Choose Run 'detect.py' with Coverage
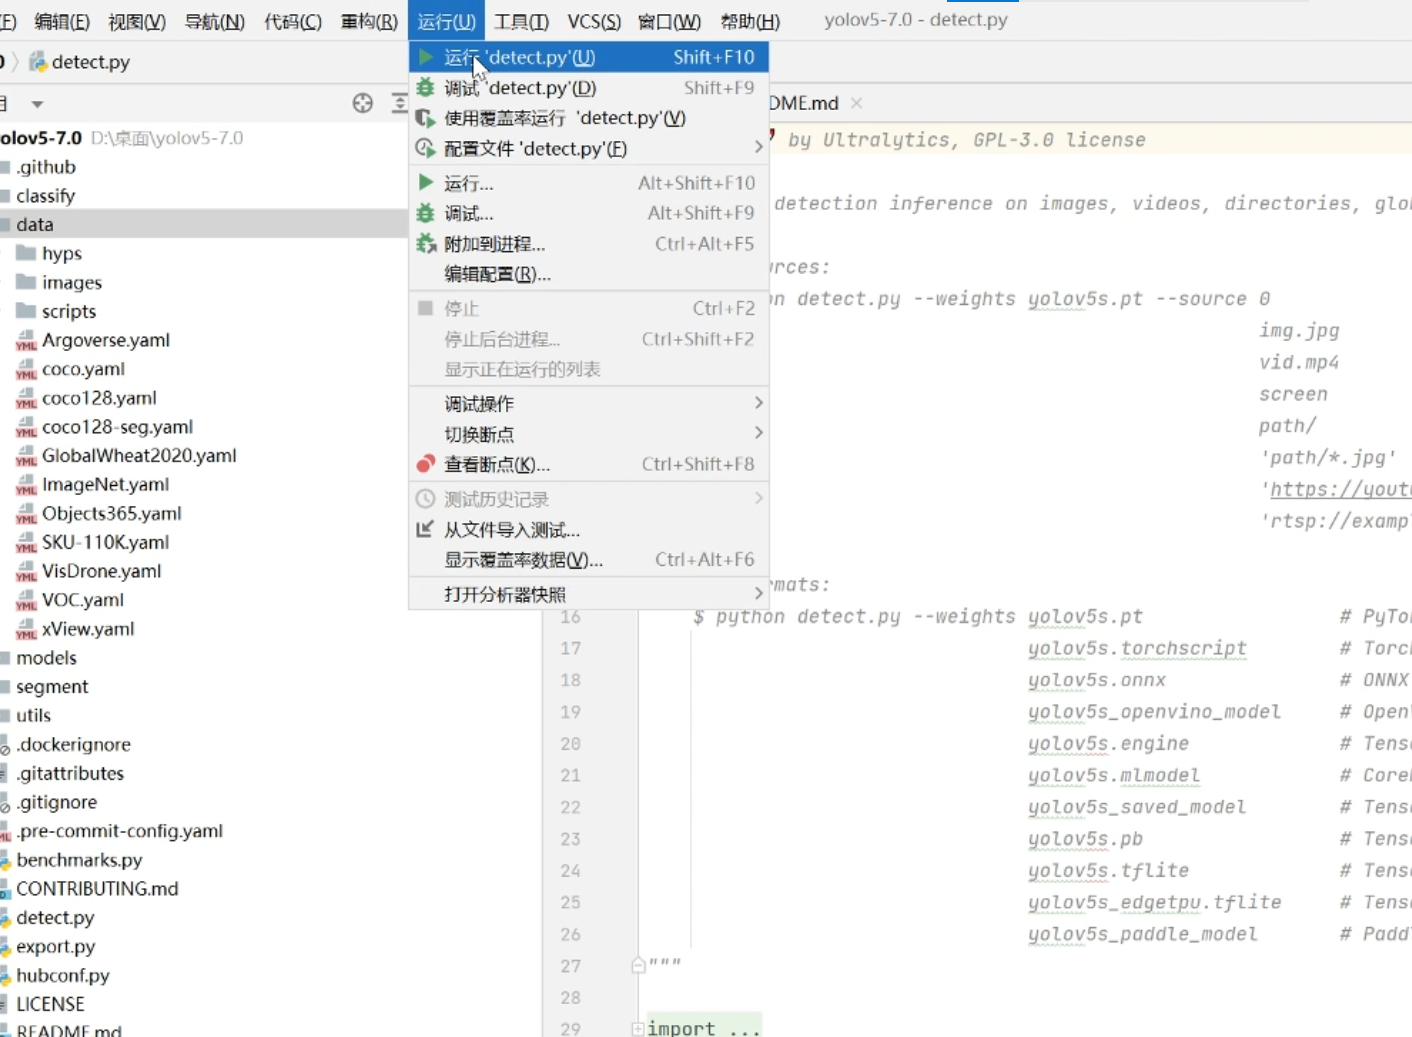Screen dimensions: 1412x1037 tap(589, 118)
